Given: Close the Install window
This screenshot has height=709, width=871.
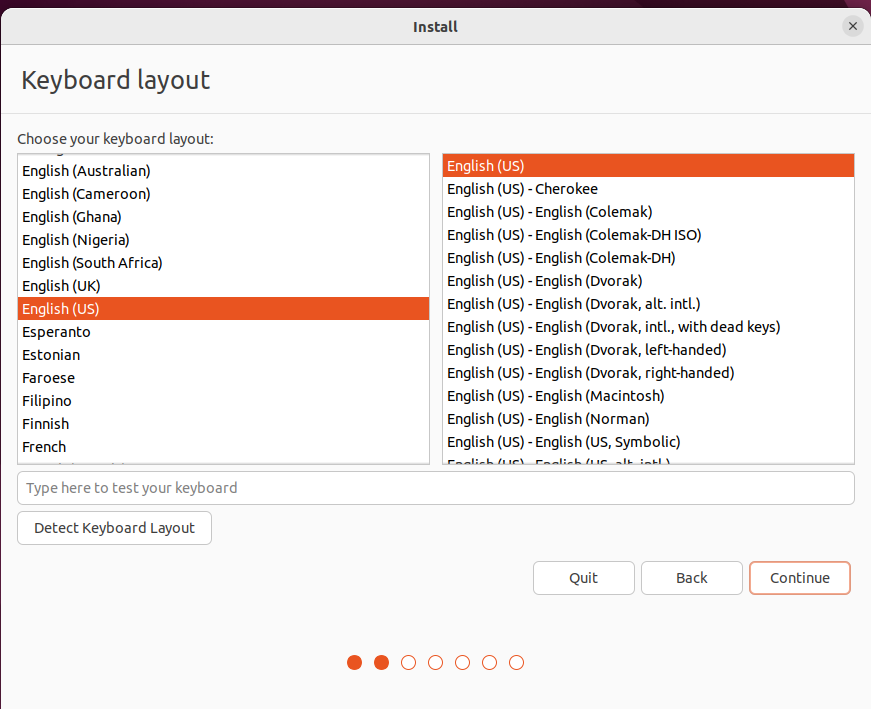Looking at the screenshot, I should [x=852, y=27].
